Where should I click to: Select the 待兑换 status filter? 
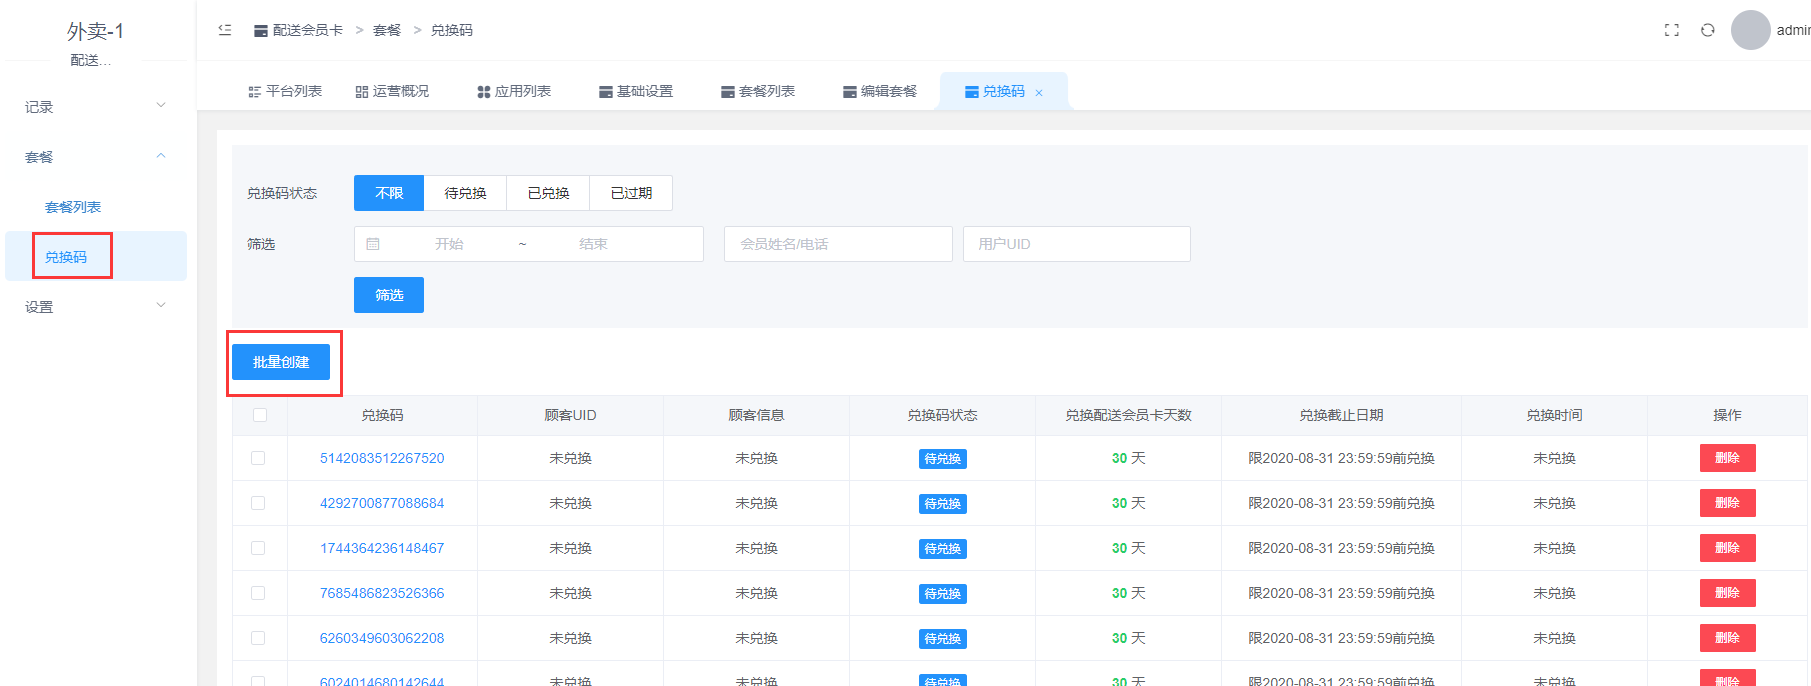(x=465, y=193)
